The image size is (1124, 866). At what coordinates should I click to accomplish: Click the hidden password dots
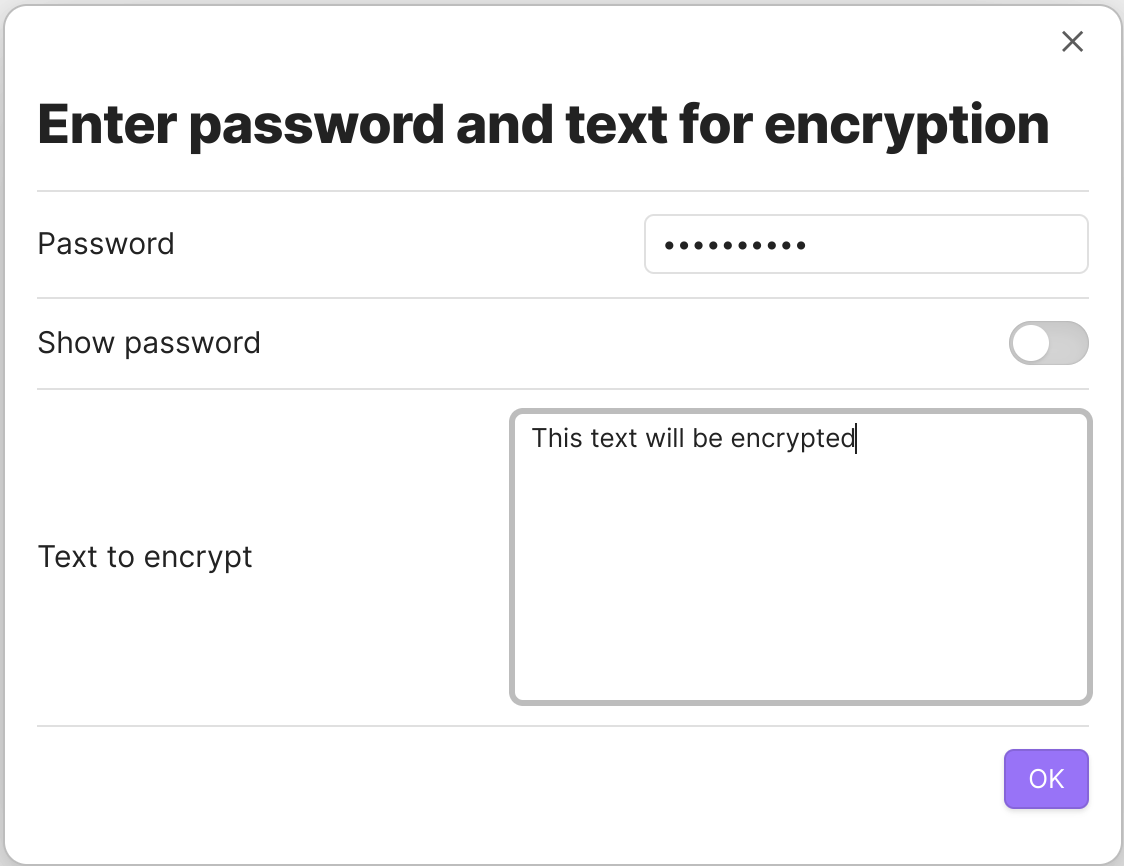736,244
